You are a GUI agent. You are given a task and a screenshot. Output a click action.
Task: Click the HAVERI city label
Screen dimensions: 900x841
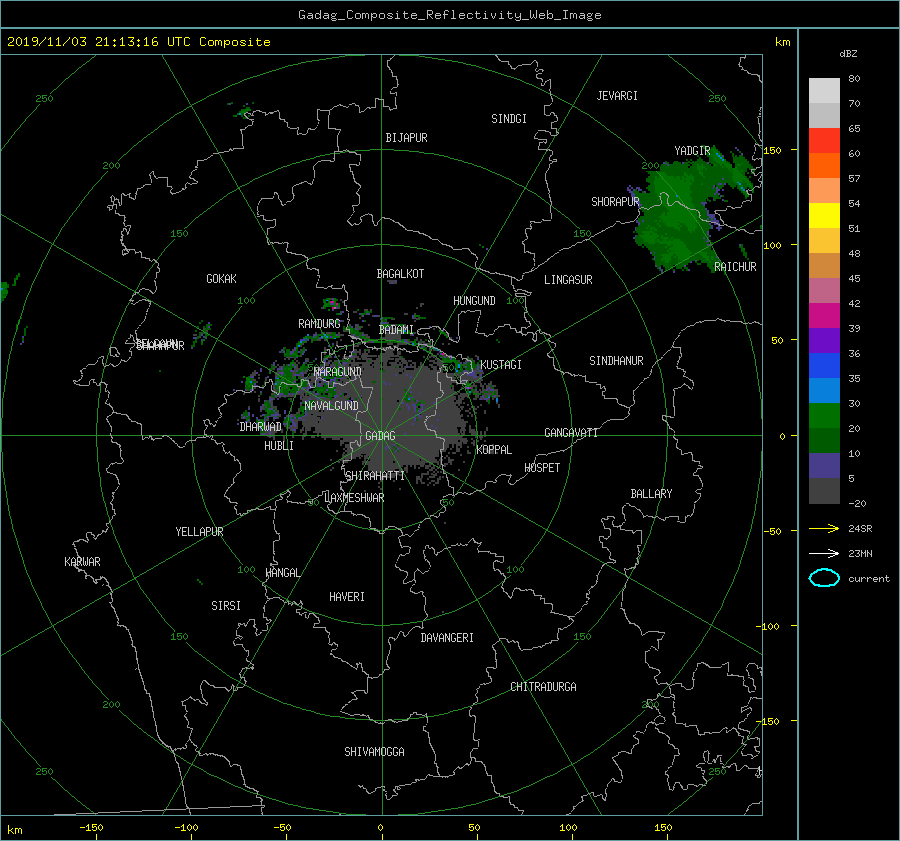pyautogui.click(x=347, y=597)
